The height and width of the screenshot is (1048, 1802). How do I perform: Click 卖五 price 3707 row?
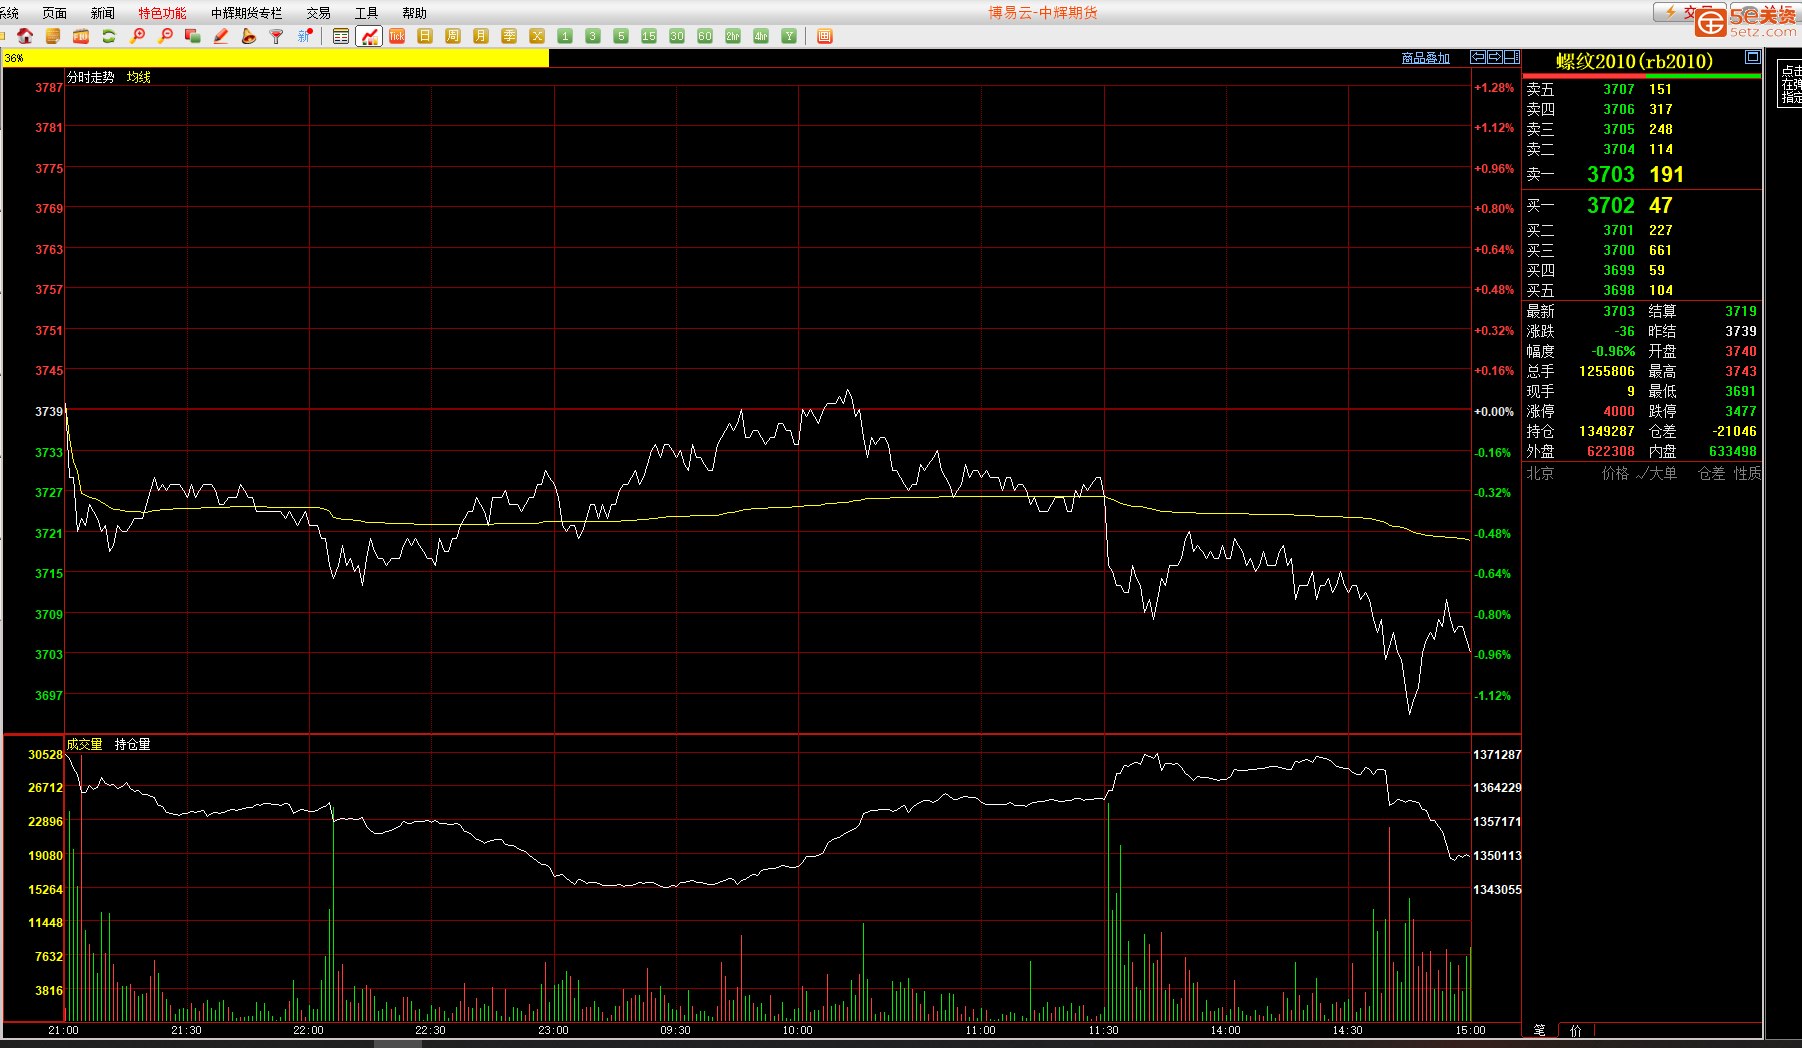[1642, 89]
